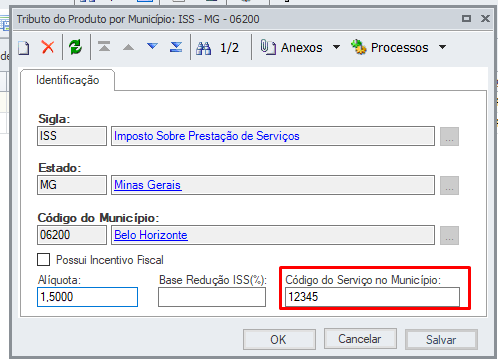The height and width of the screenshot is (361, 498).
Task: Click the Código do Município field 06200
Action: click(72, 235)
